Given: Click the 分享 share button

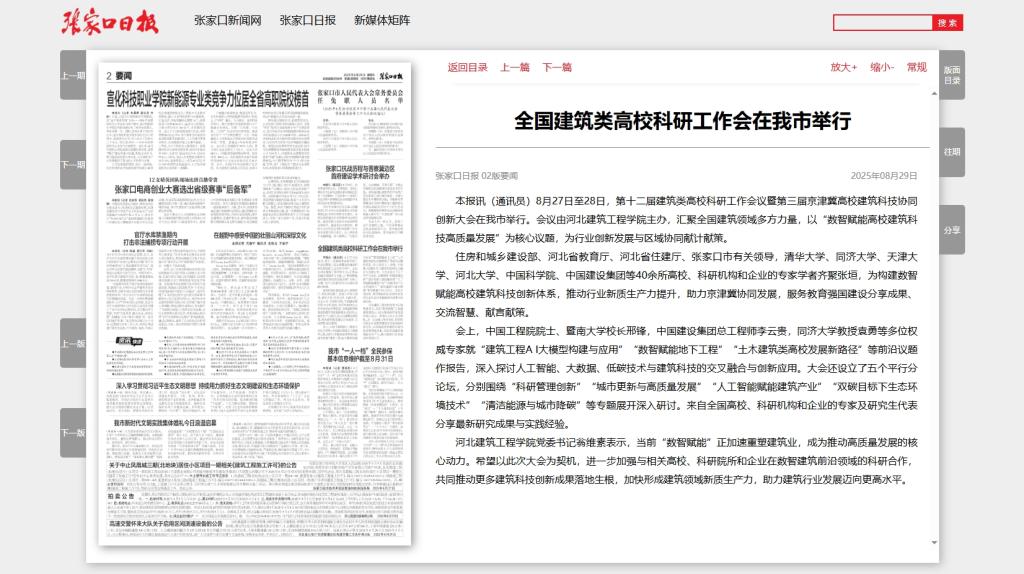Looking at the screenshot, I should click(951, 230).
